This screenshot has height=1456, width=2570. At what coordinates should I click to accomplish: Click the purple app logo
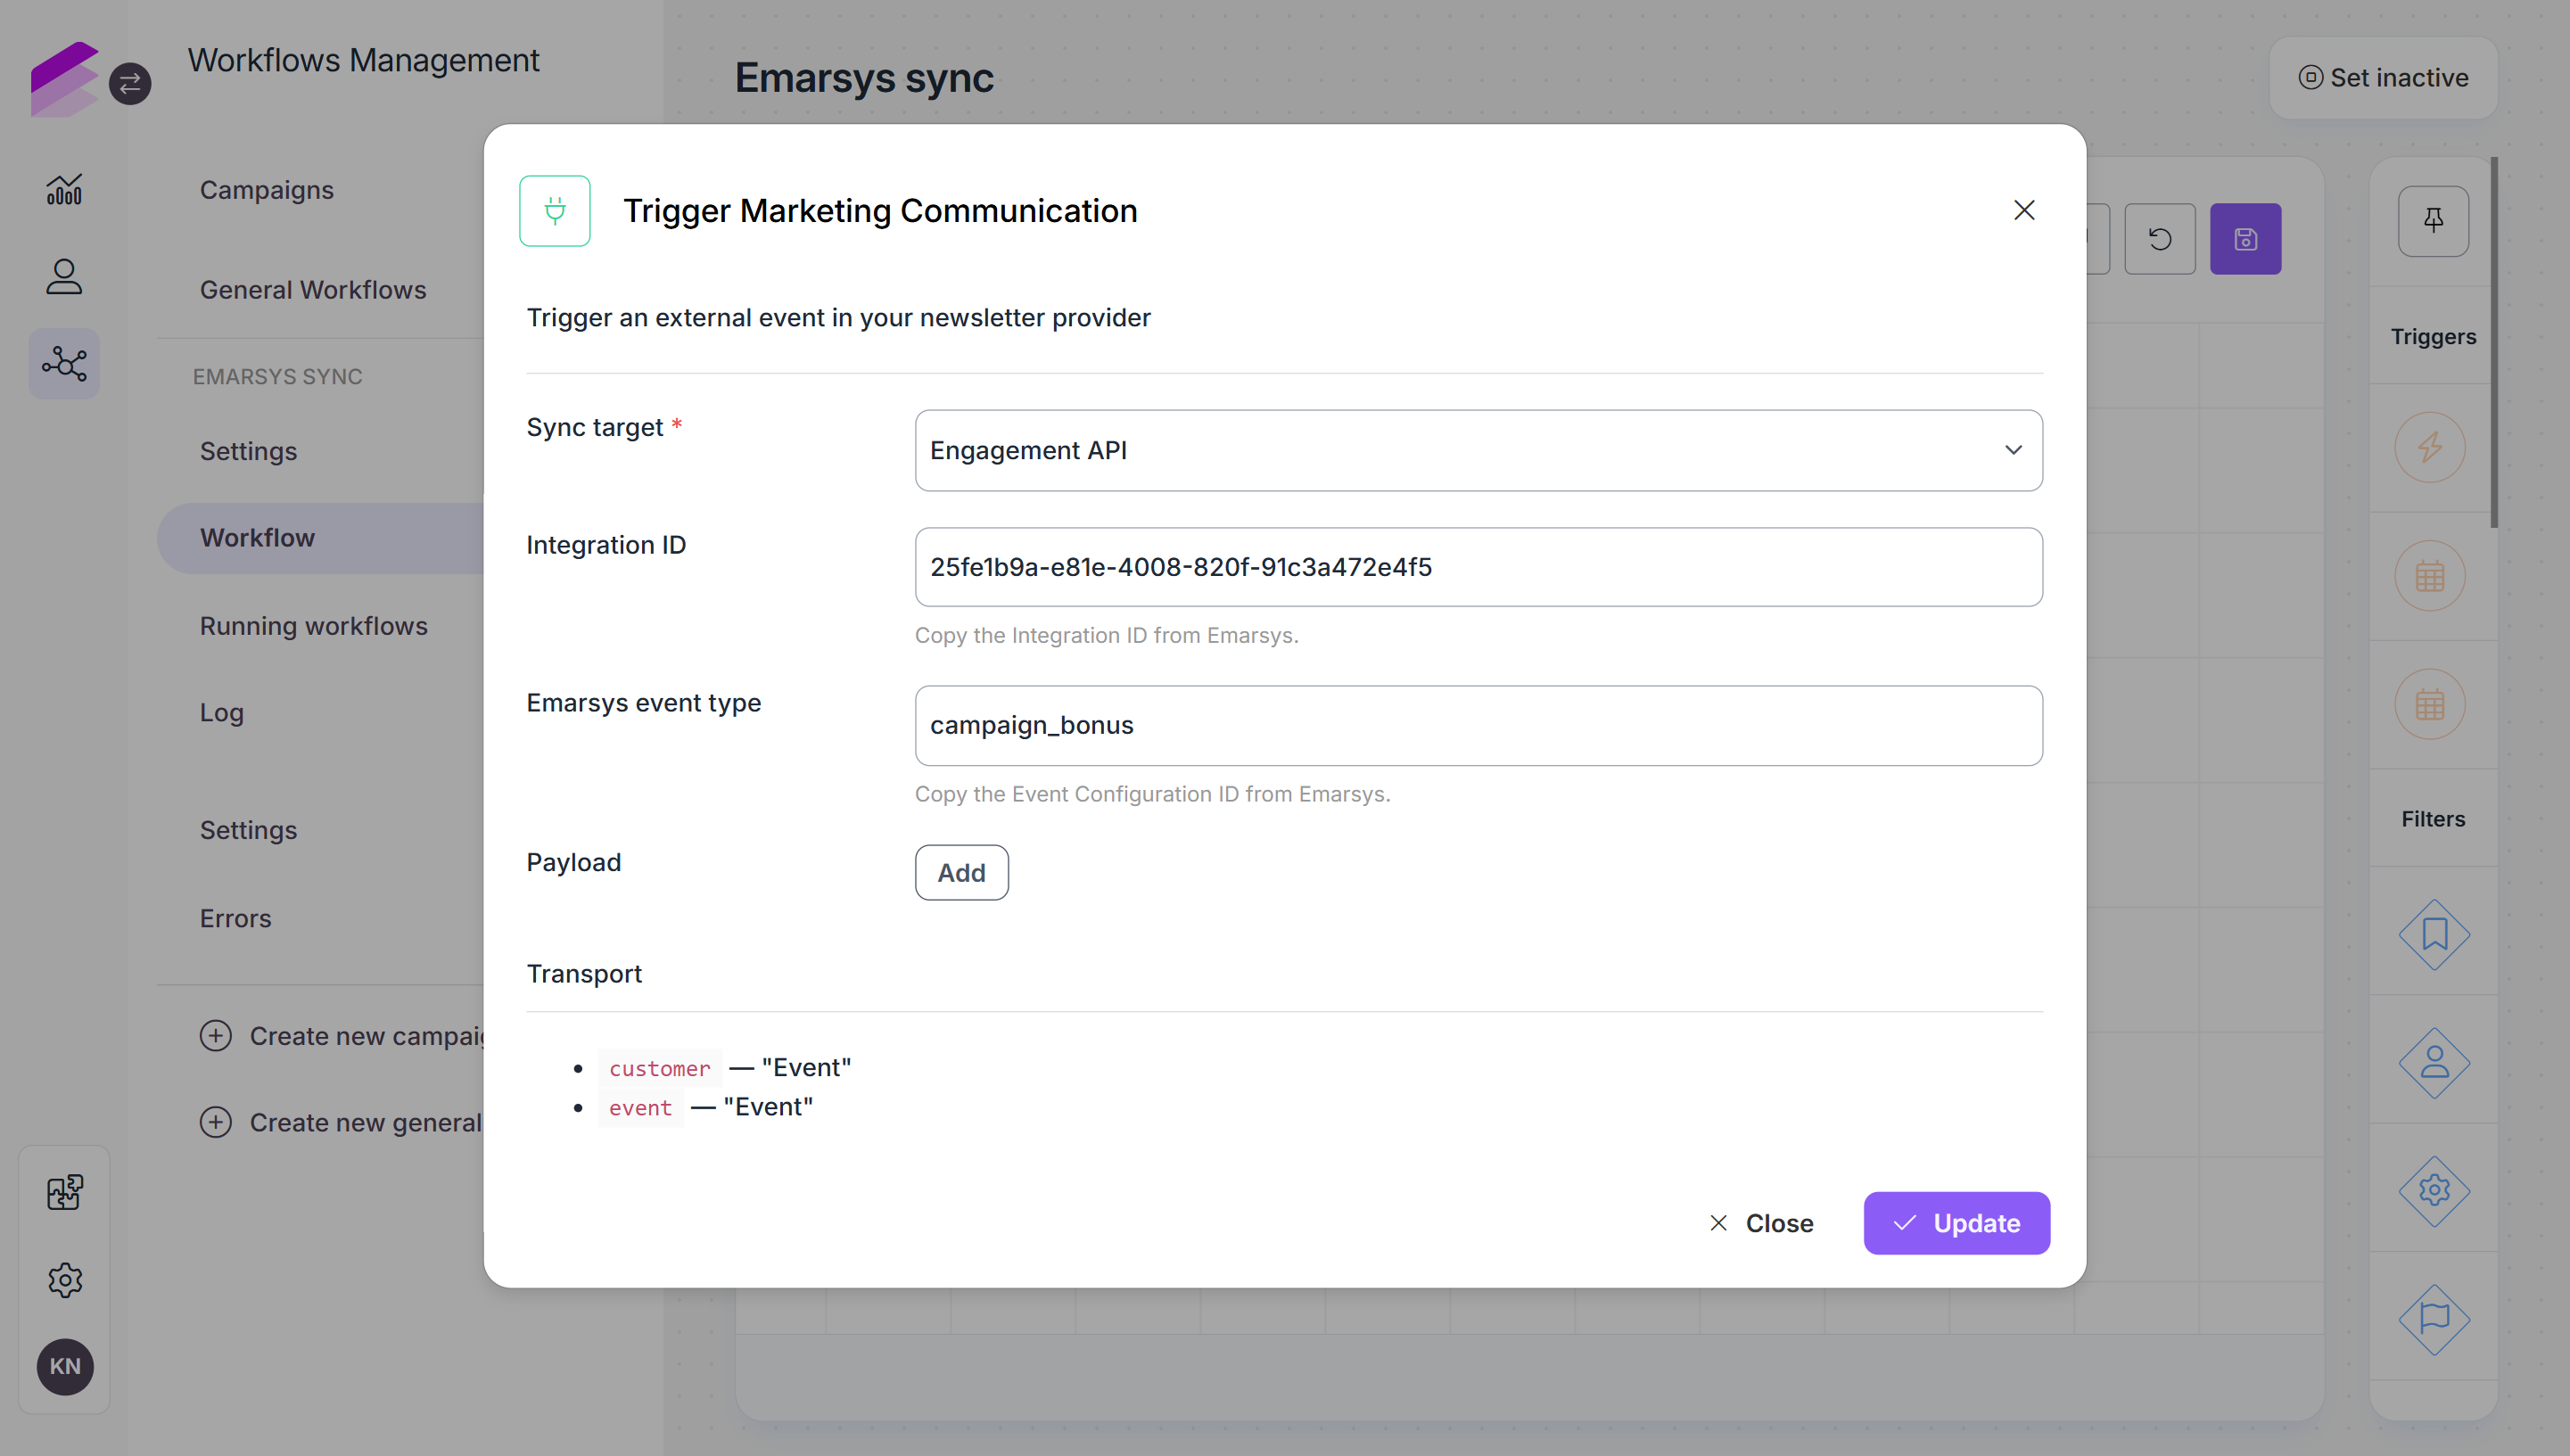point(65,79)
